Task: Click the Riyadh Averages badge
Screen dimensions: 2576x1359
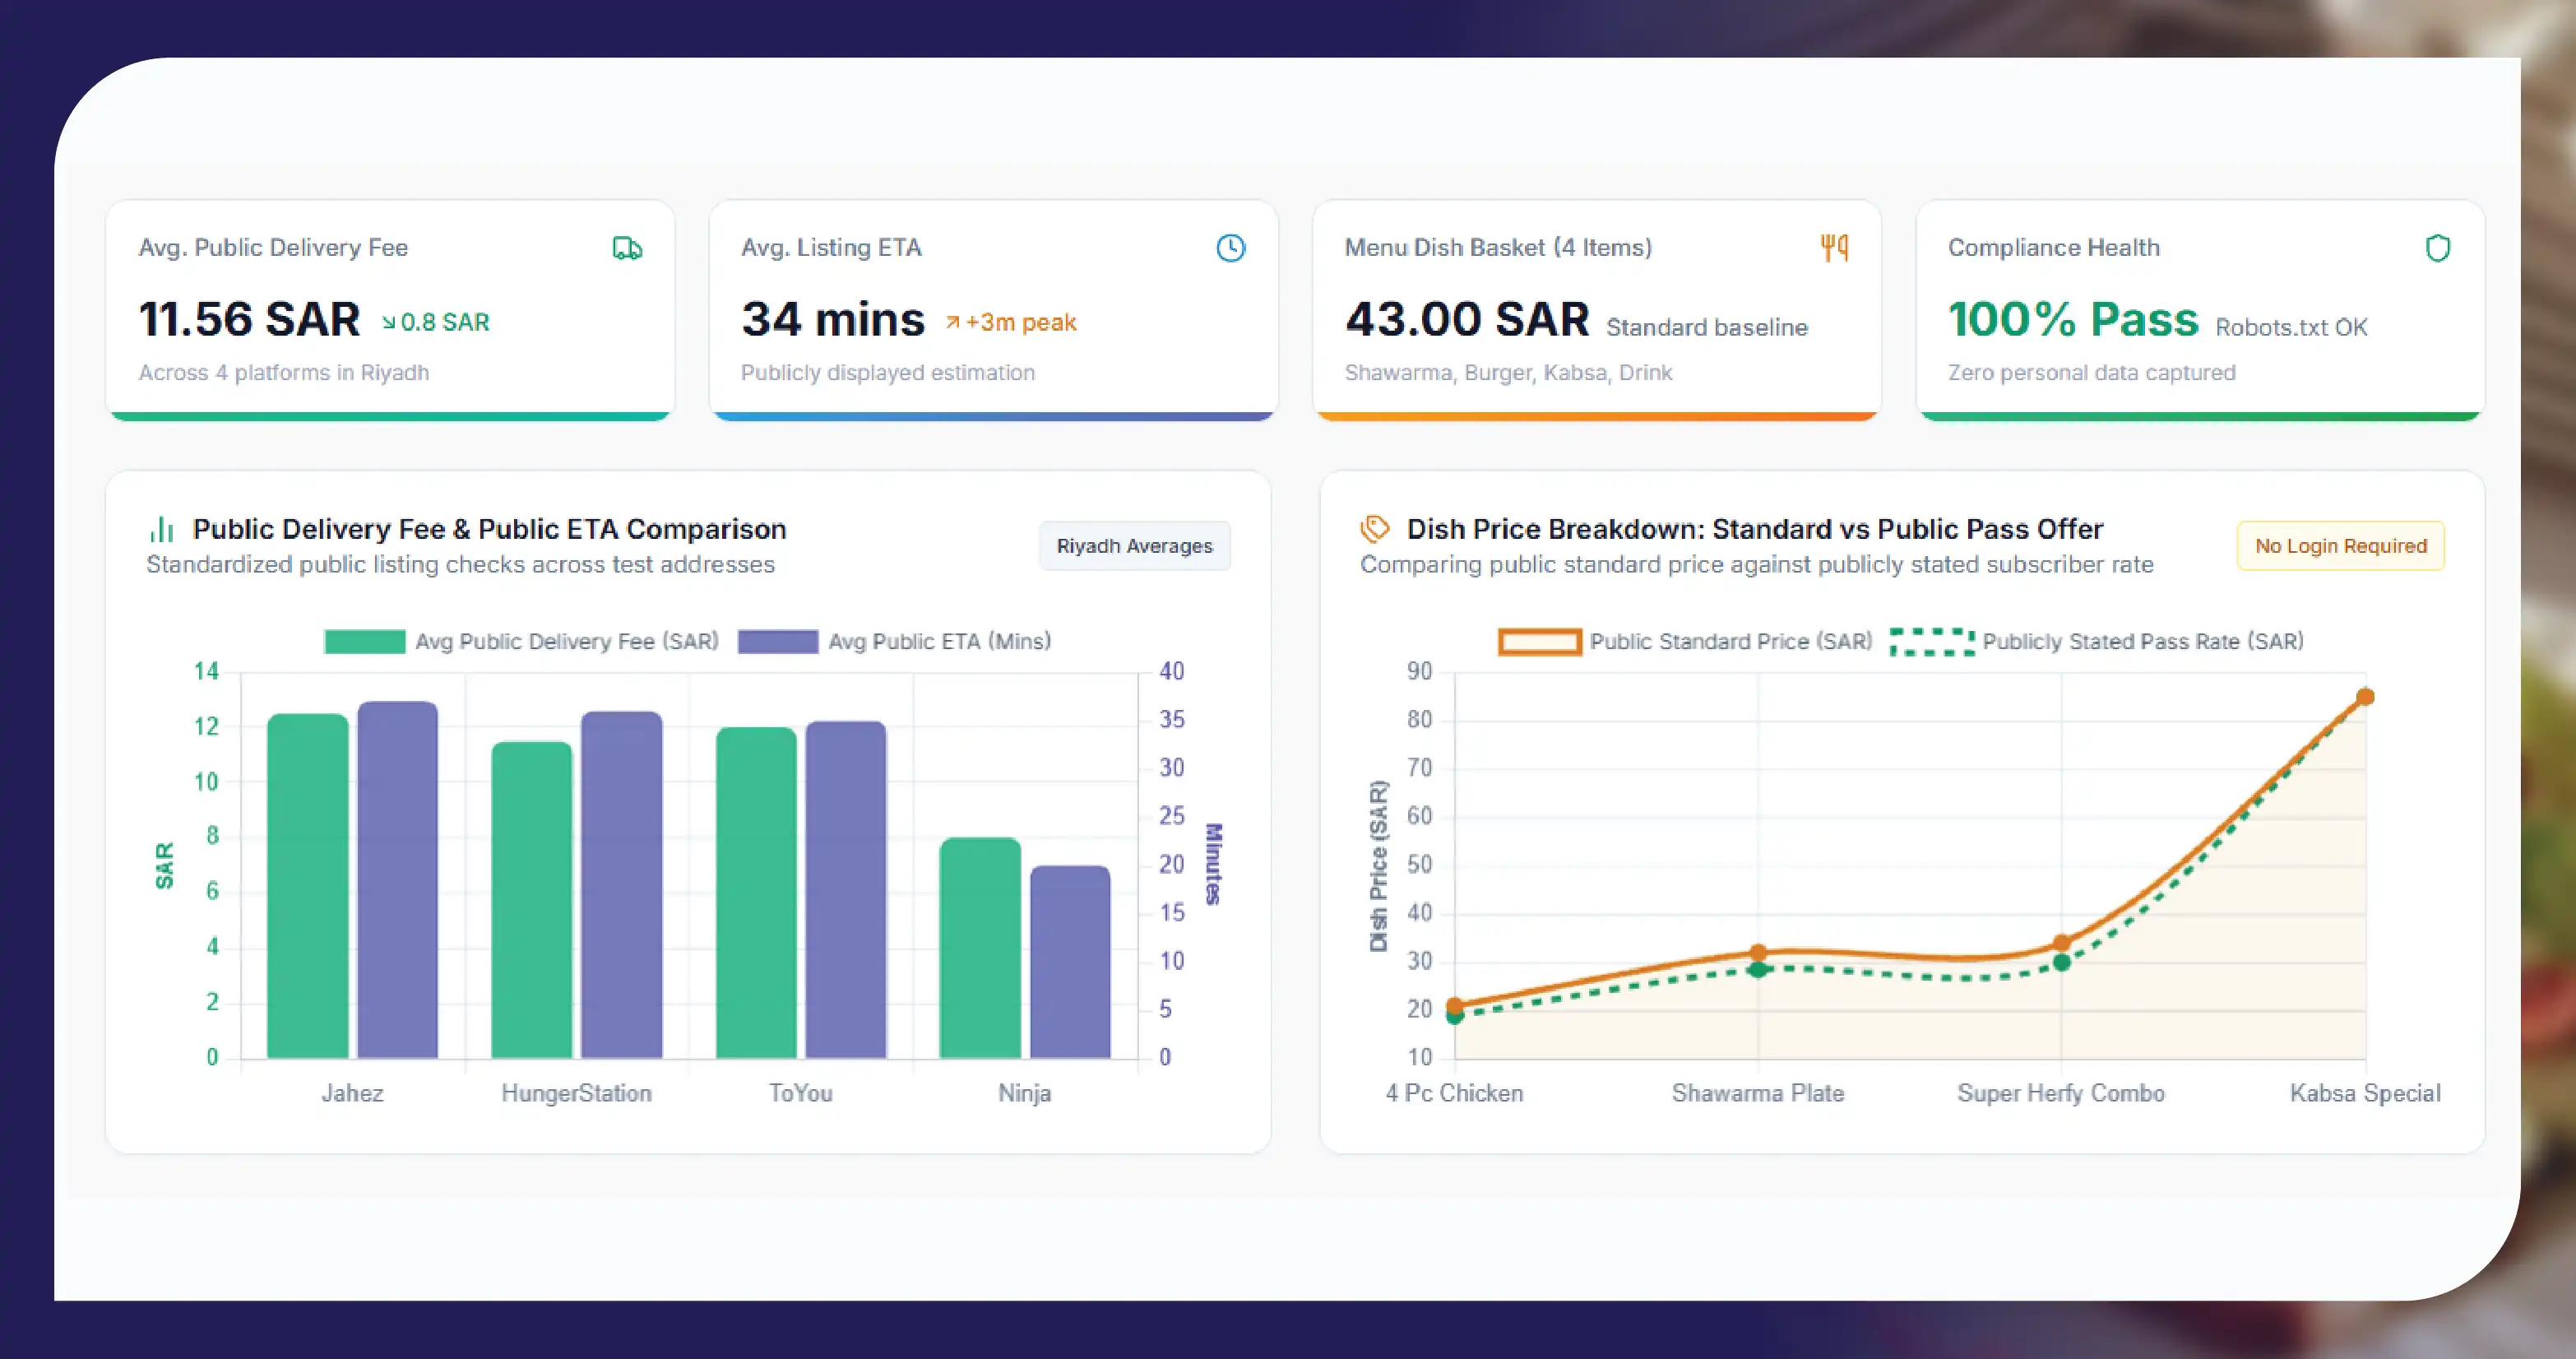Action: (x=1134, y=546)
